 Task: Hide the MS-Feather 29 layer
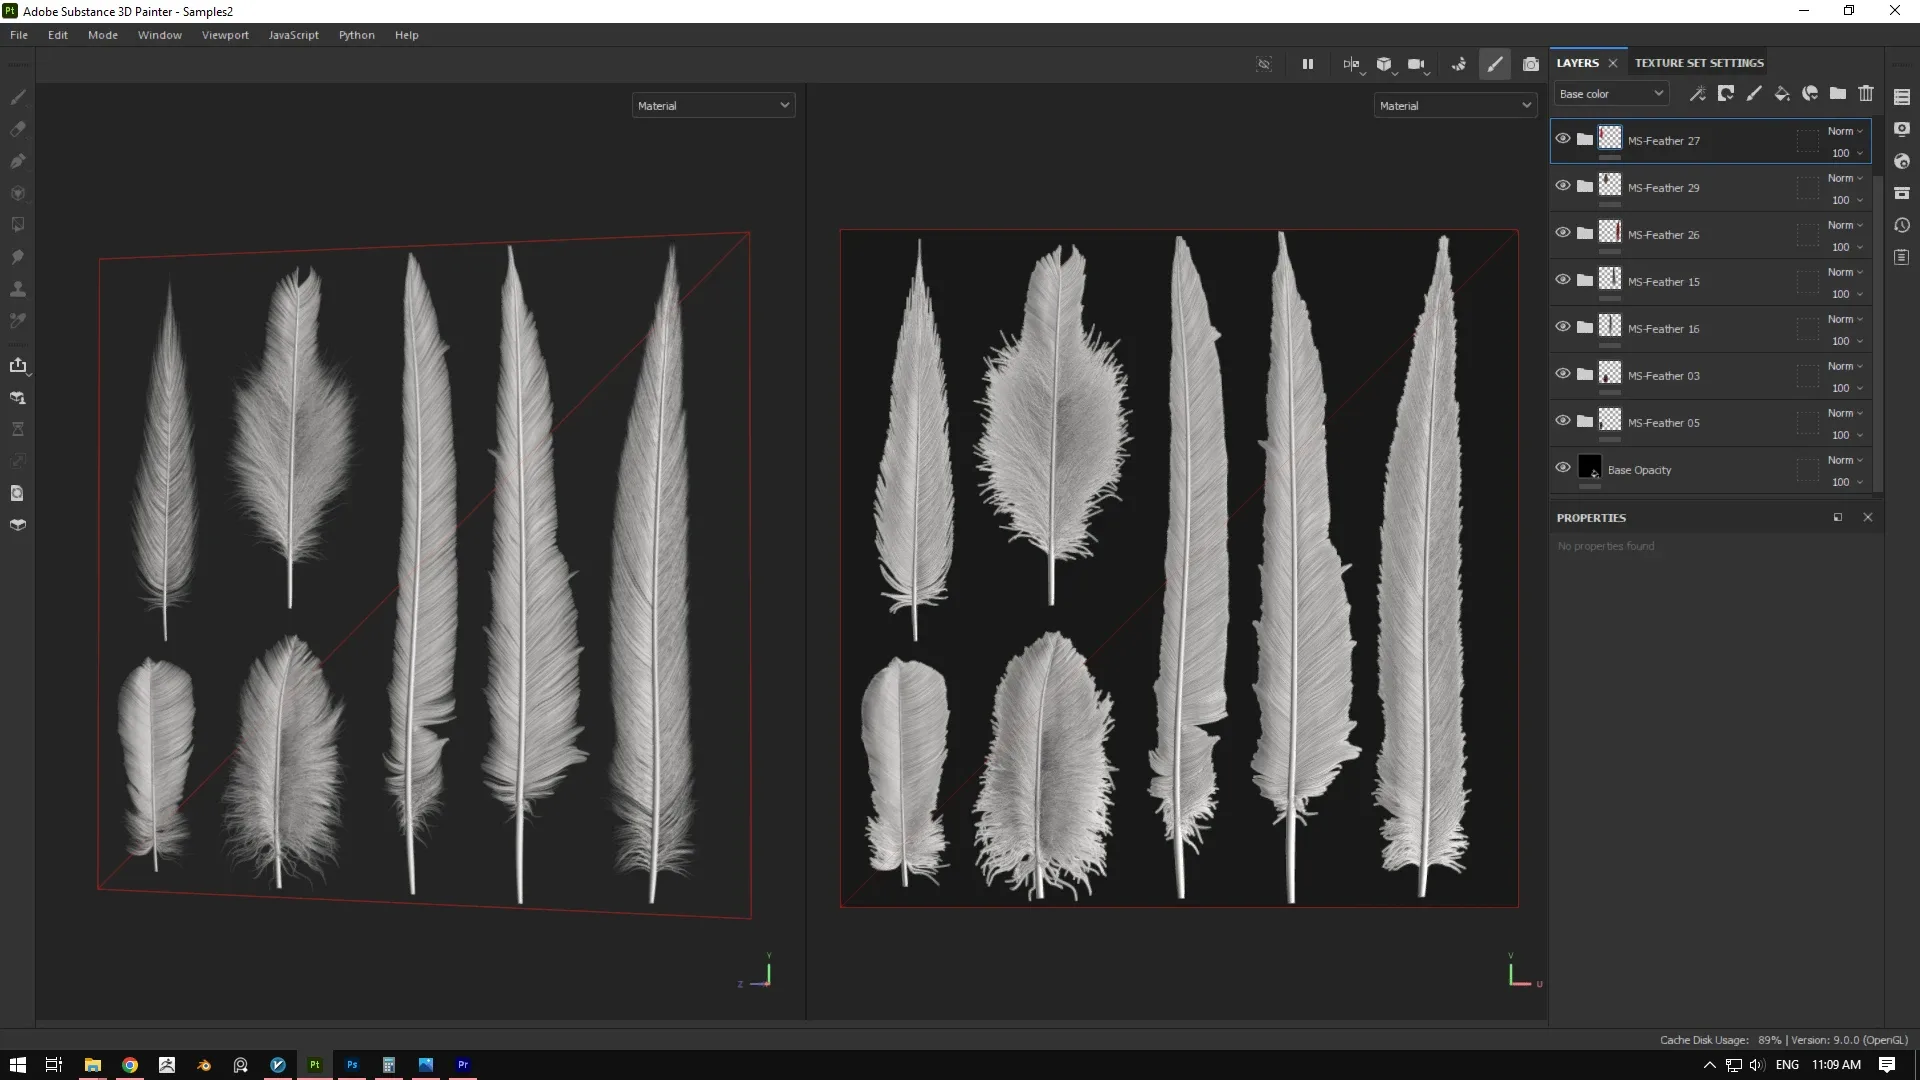click(1563, 186)
